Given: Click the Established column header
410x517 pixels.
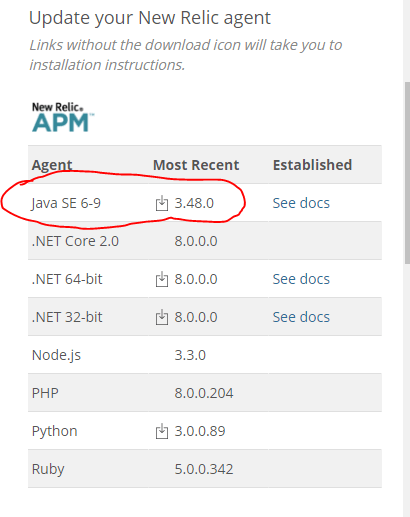Looking at the screenshot, I should (312, 165).
